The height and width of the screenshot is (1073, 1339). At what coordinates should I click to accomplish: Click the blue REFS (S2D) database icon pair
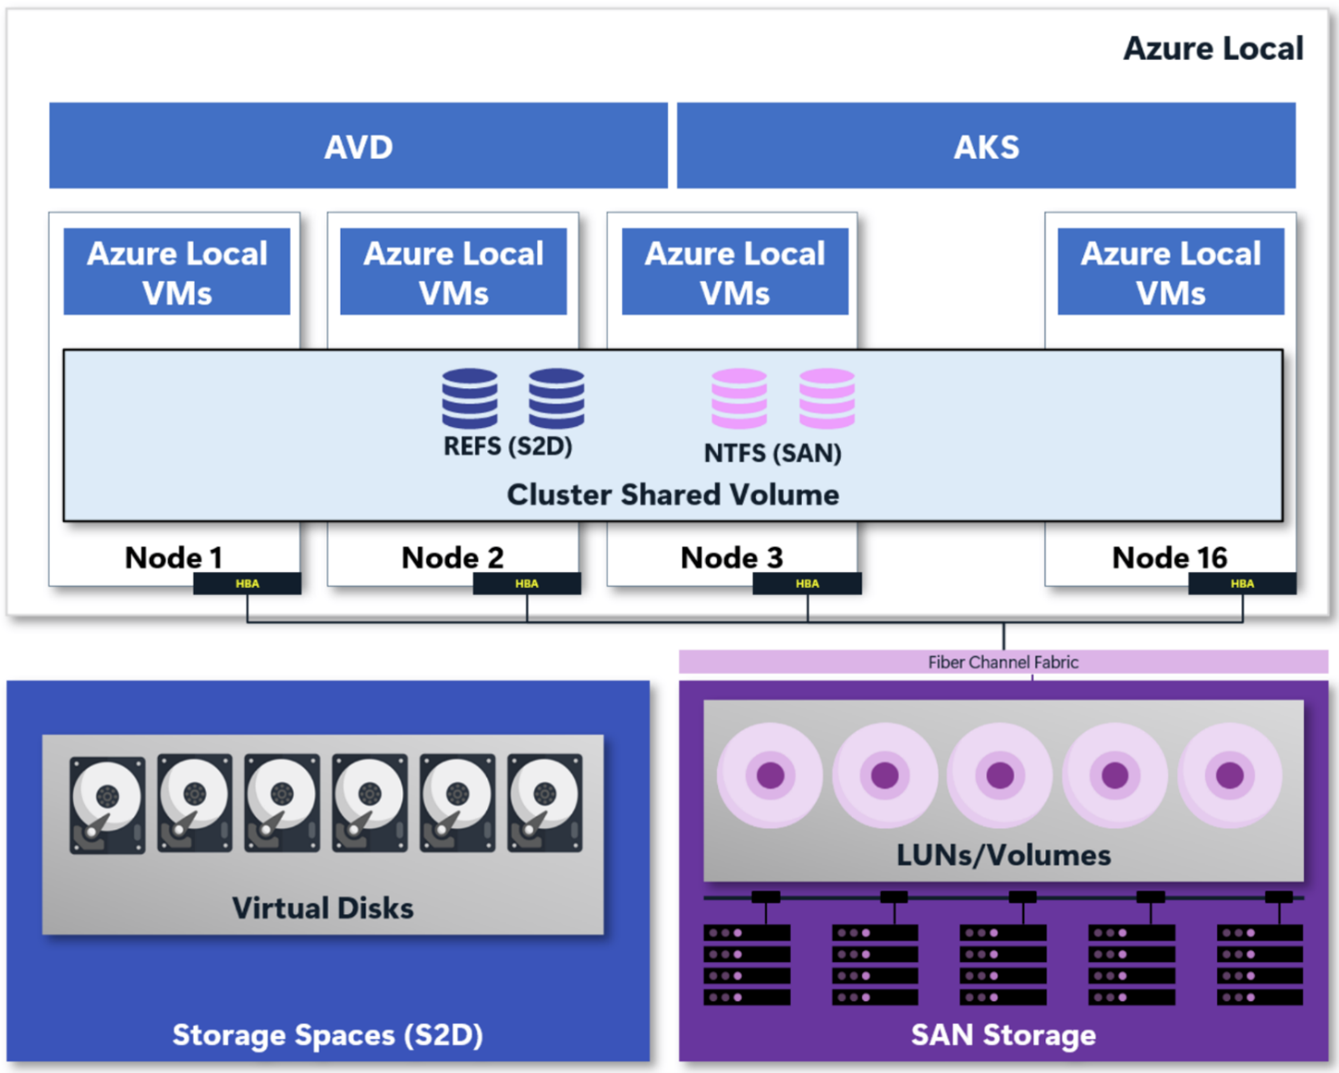point(512,398)
